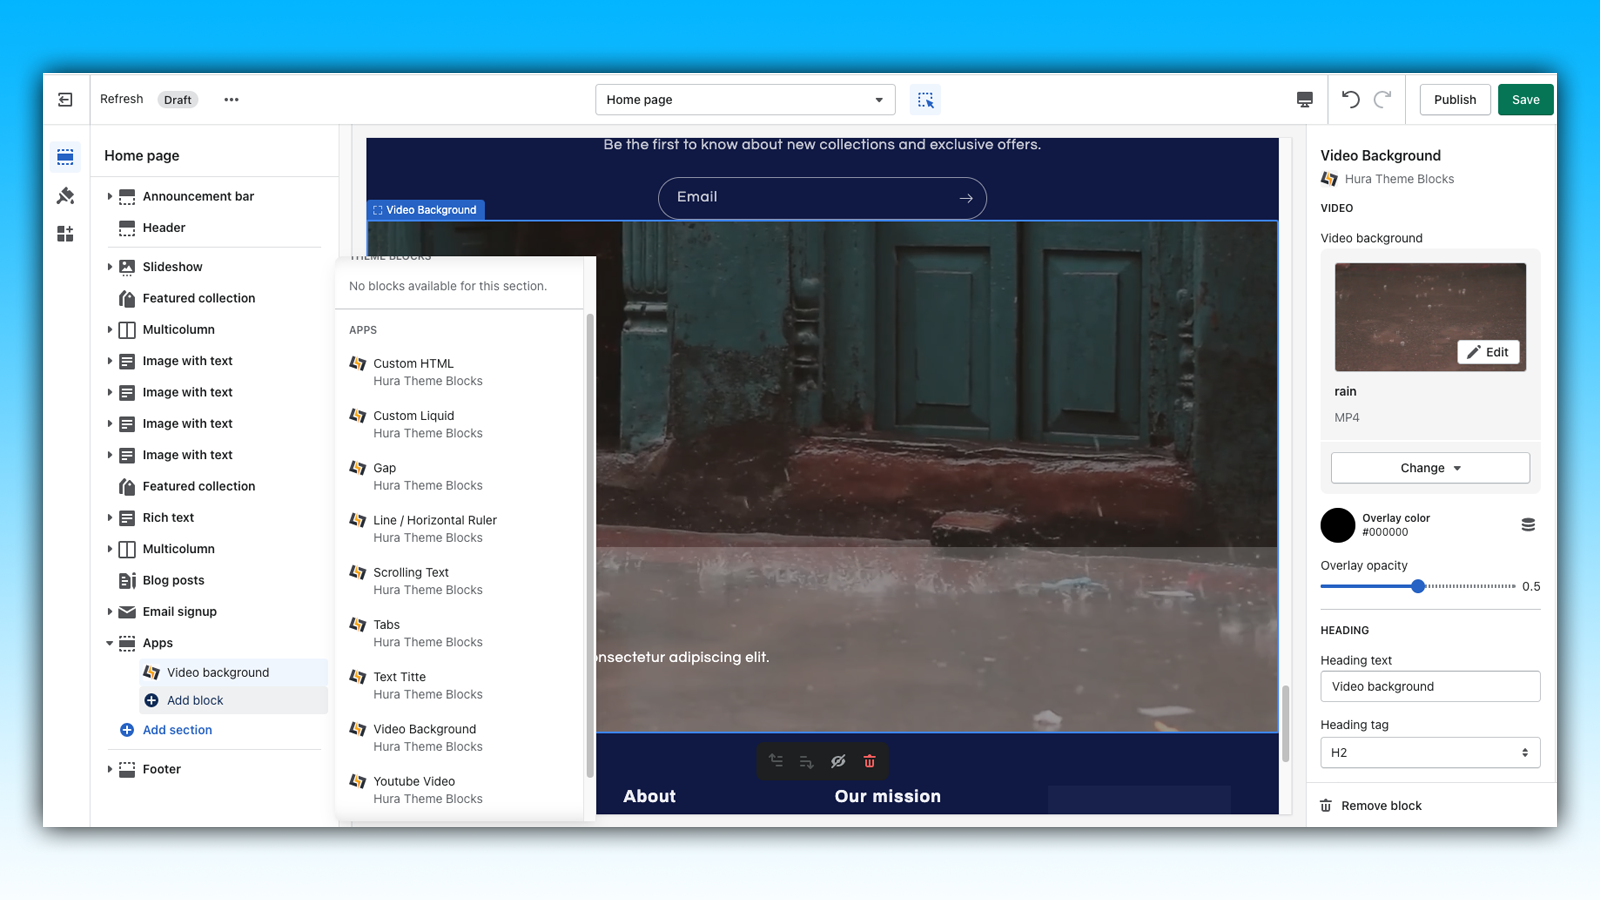The height and width of the screenshot is (900, 1600).
Task: Move block down icon in preview toolbar
Action: coord(807,761)
